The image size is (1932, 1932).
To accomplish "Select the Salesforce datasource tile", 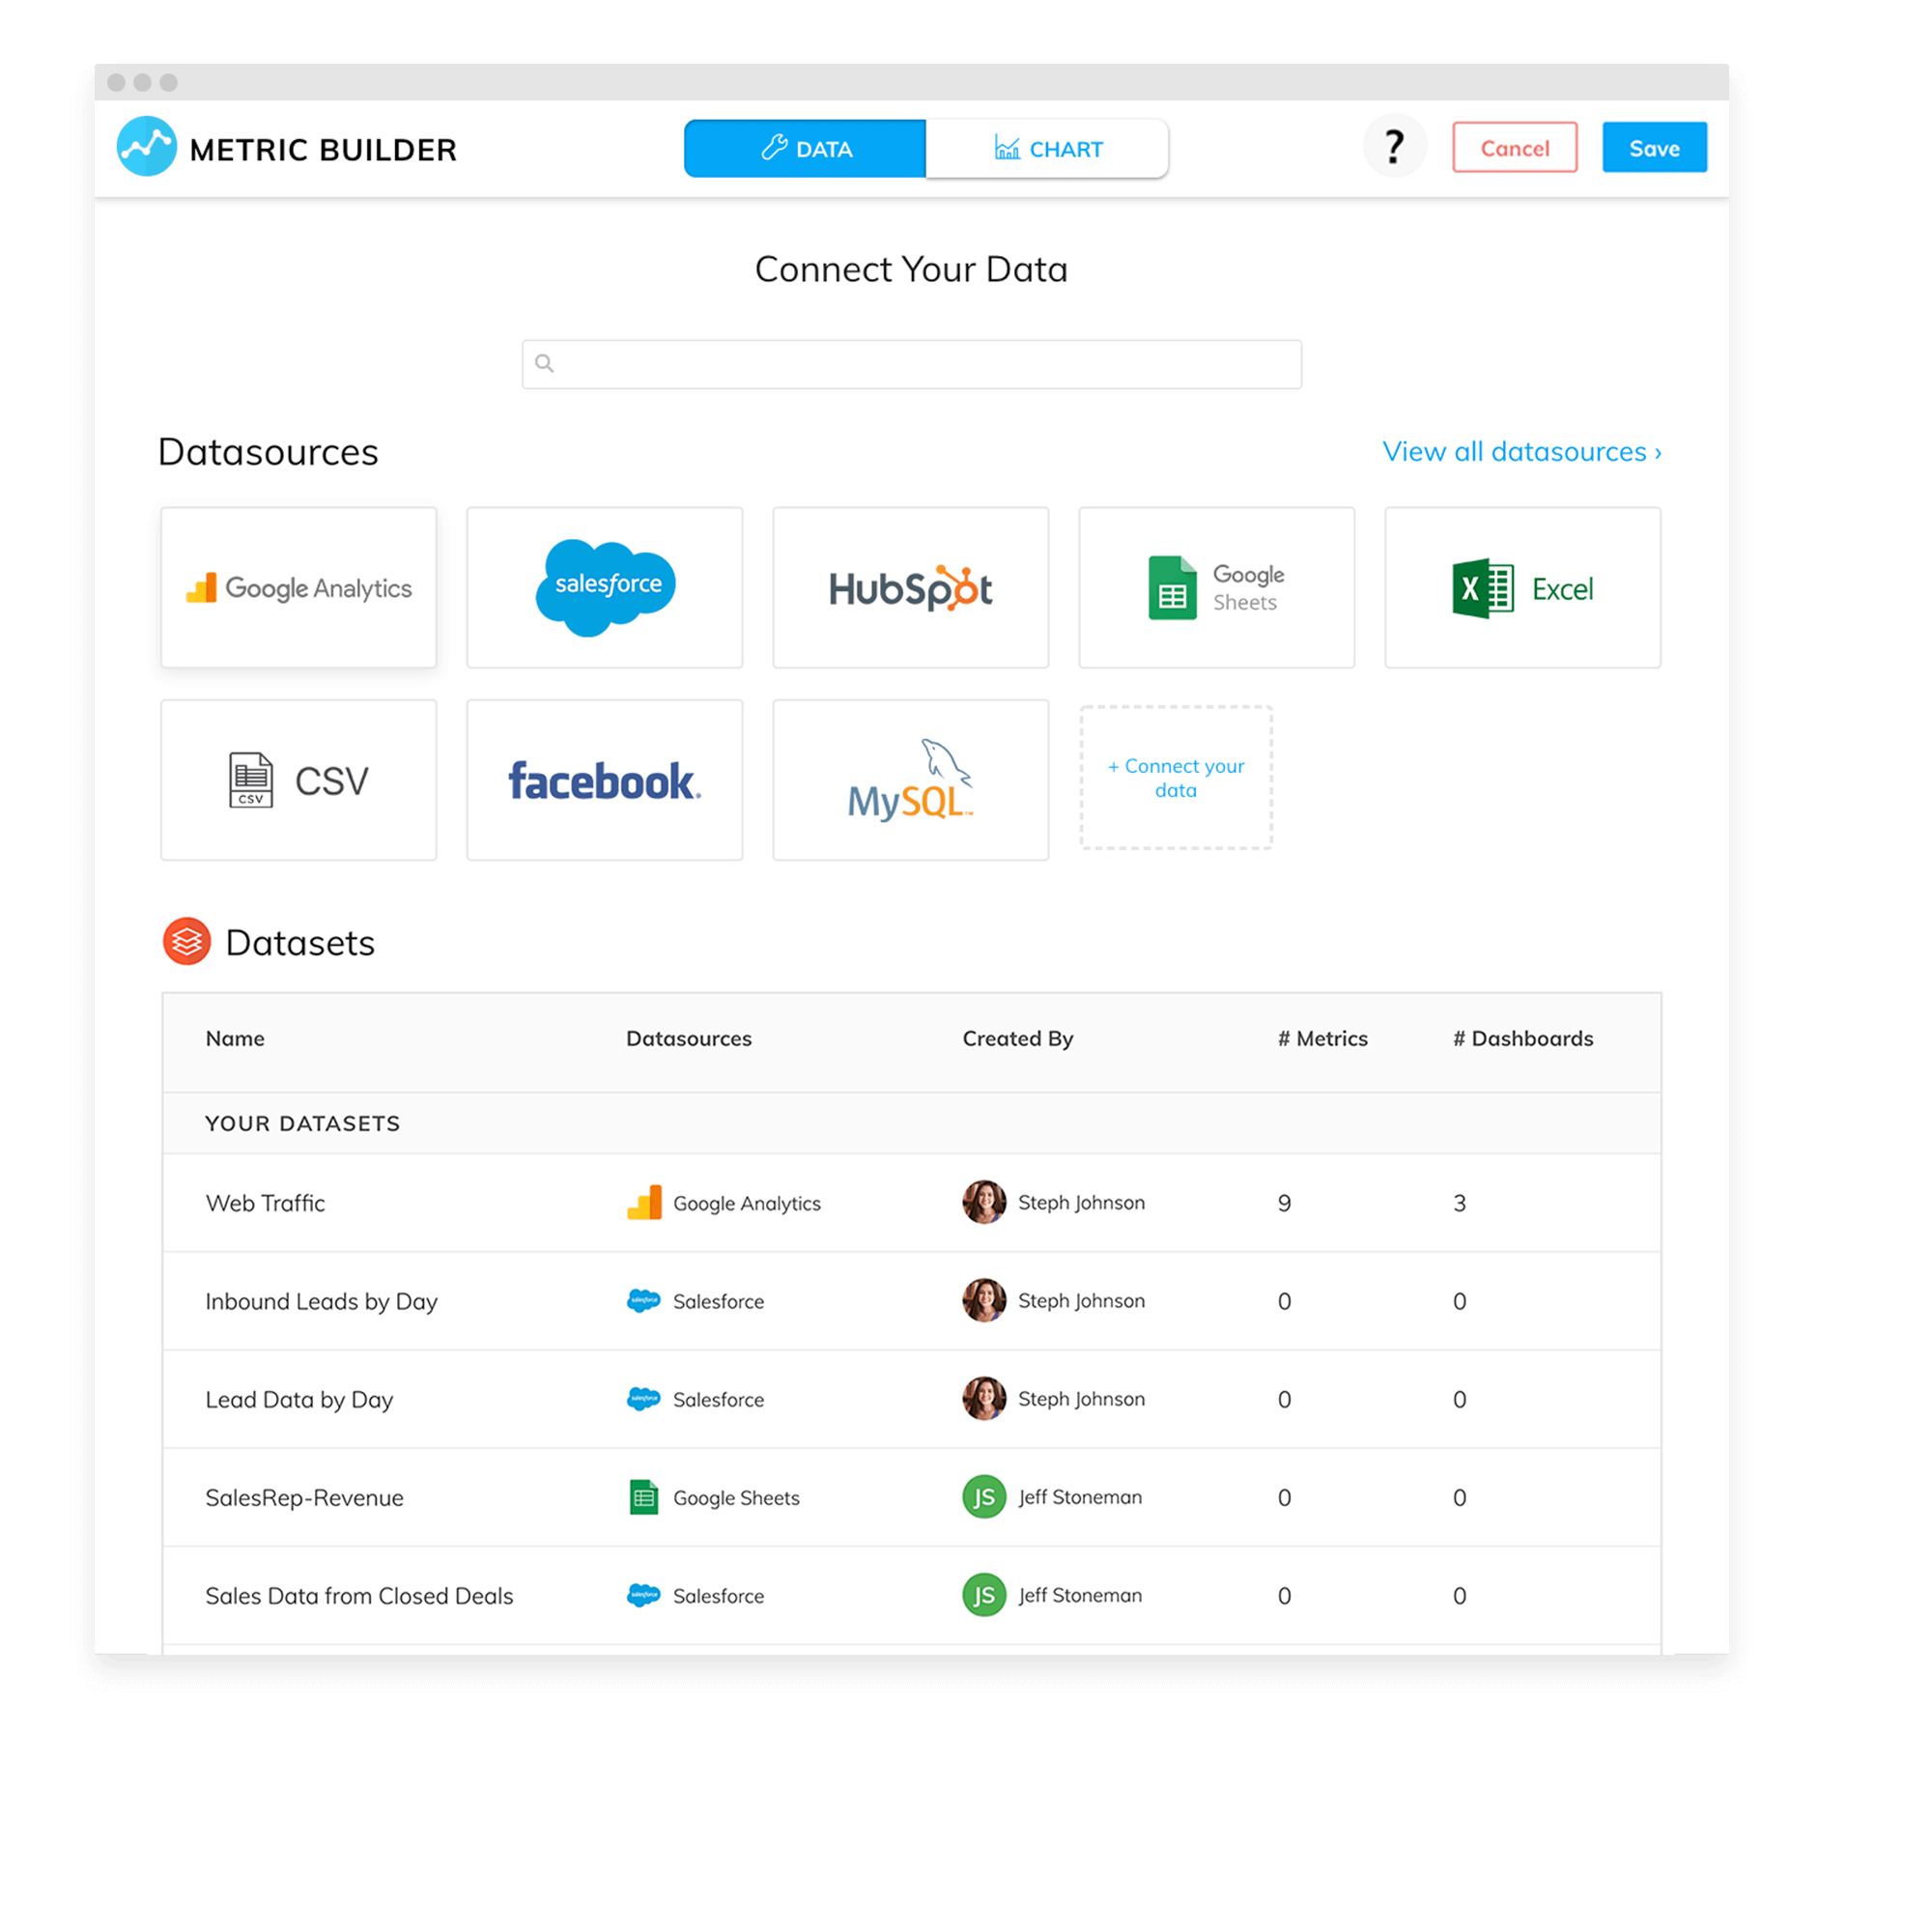I will coord(604,588).
